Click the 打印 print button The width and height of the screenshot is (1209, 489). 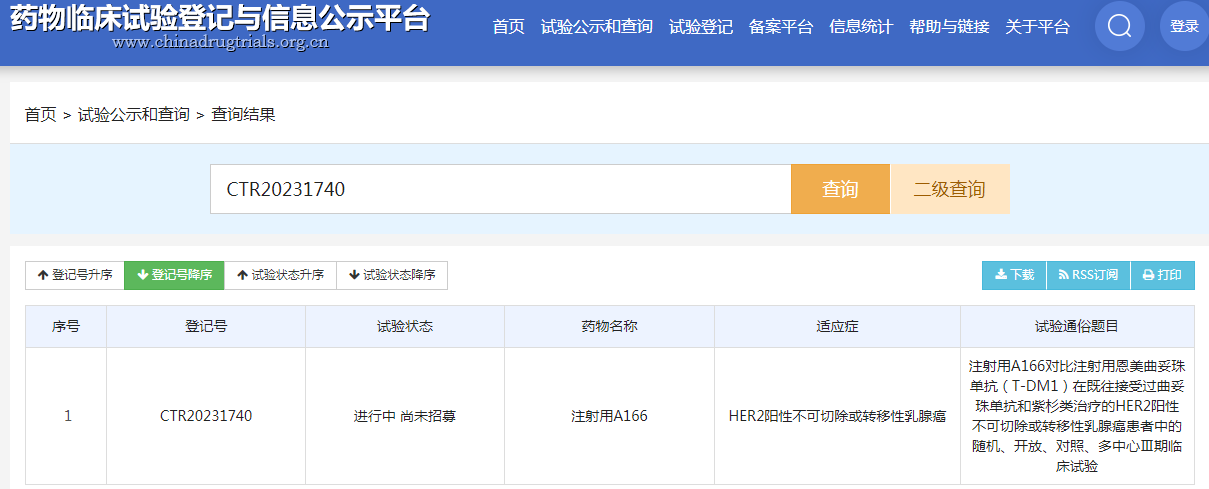pos(1163,276)
